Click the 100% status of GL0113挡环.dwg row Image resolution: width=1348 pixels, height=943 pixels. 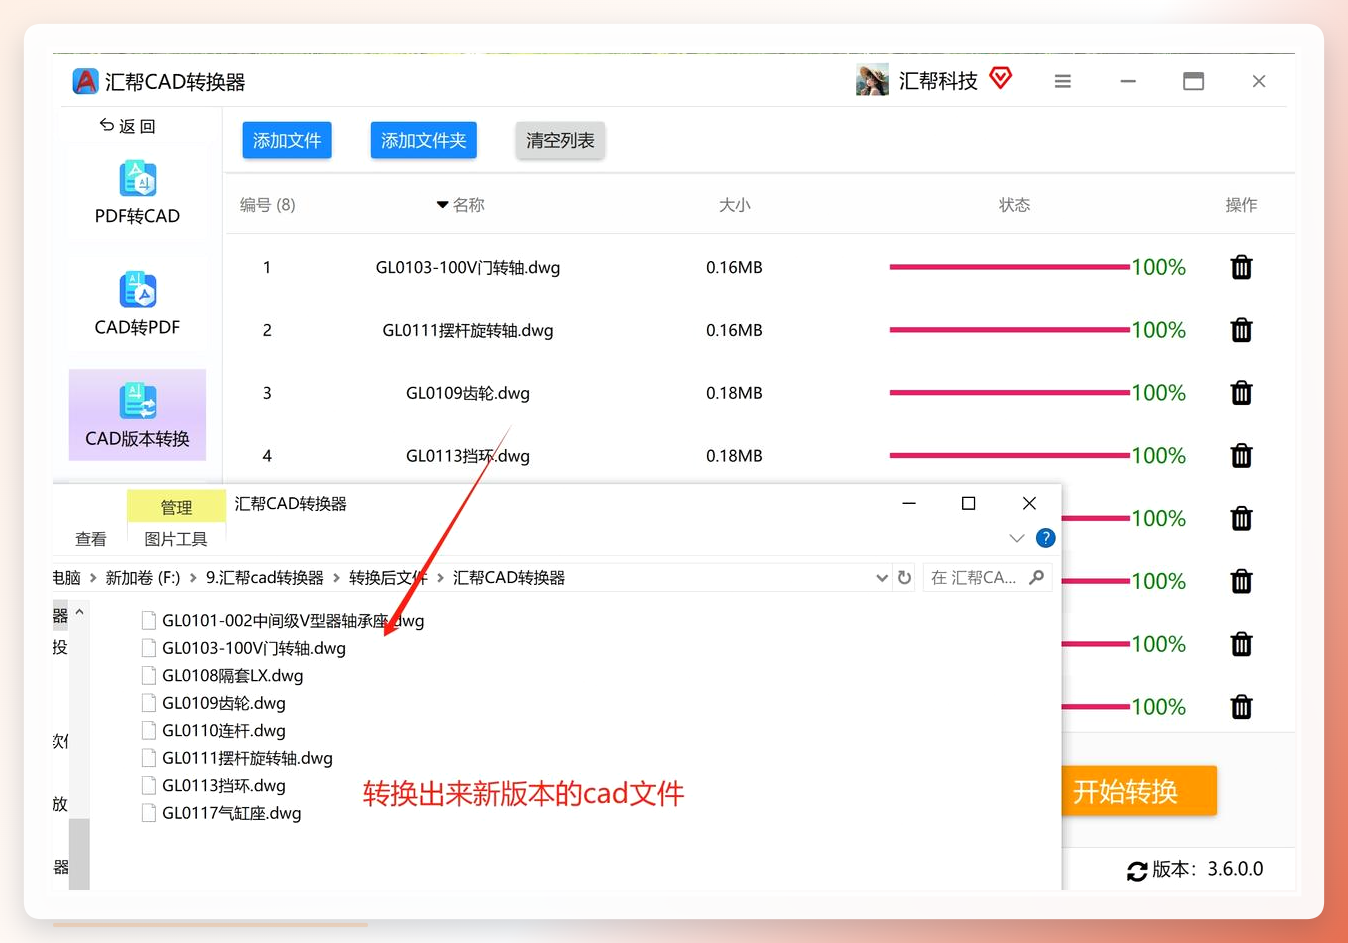(x=1159, y=456)
